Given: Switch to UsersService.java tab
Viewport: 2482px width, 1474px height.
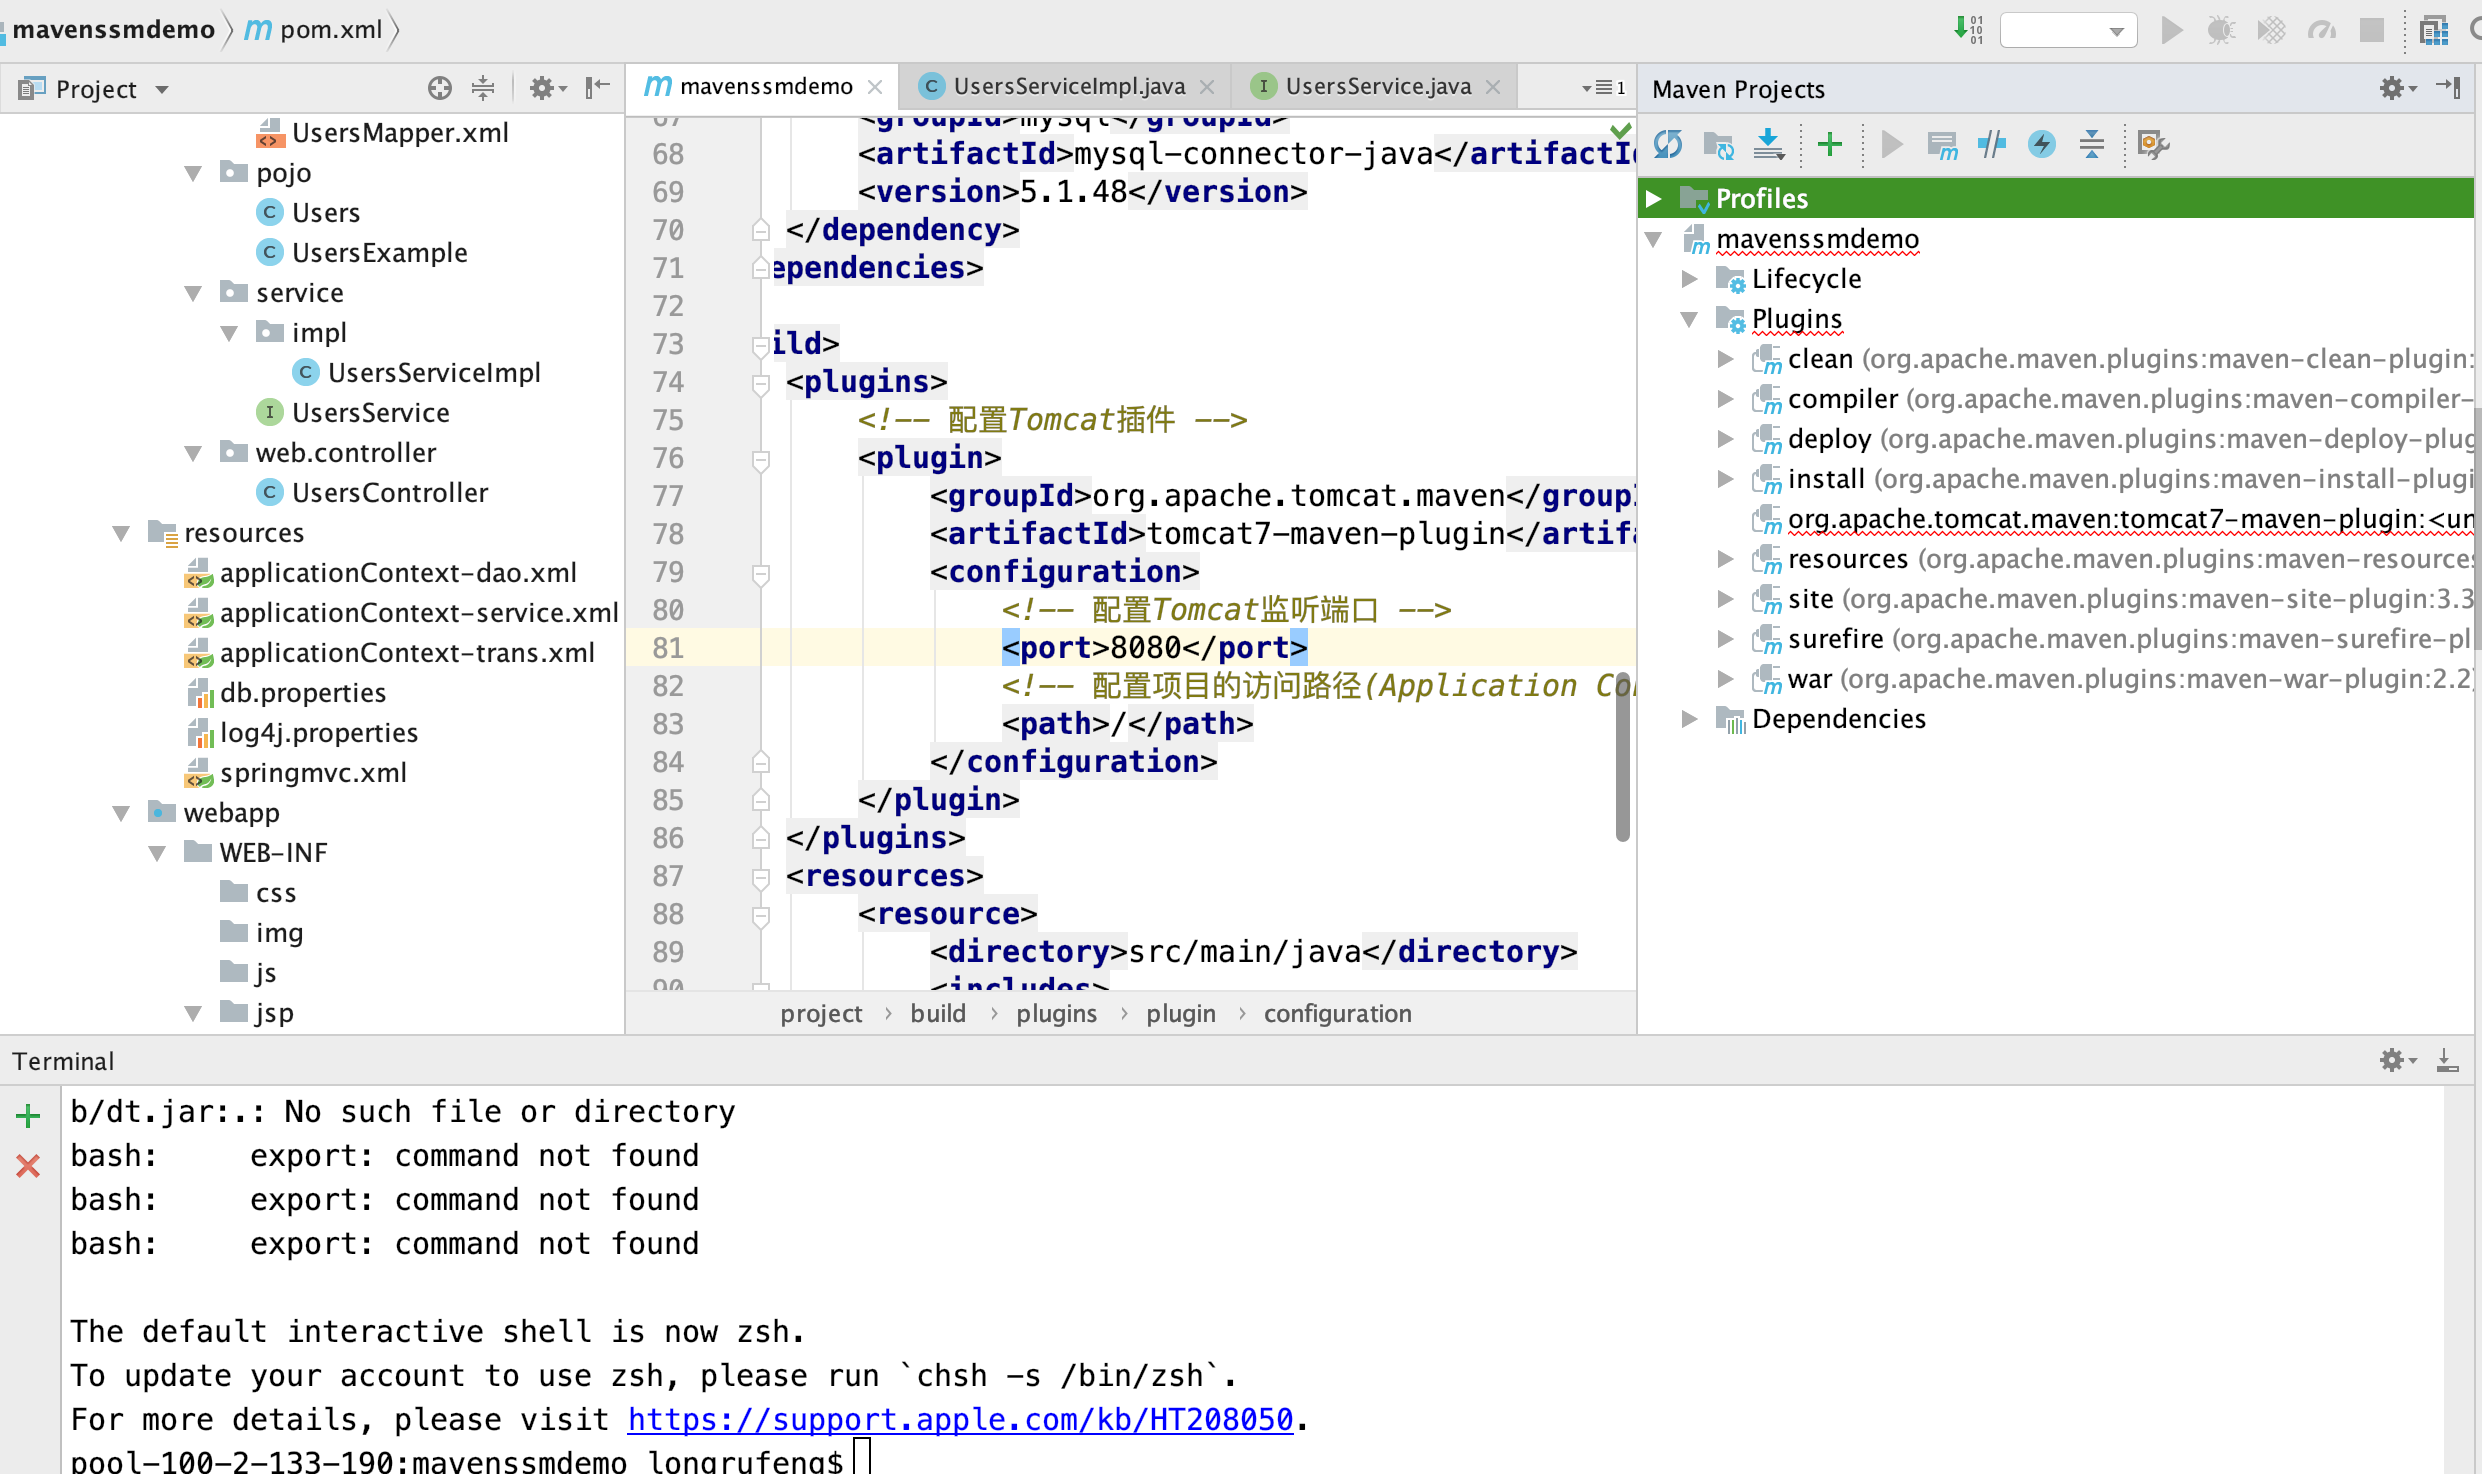Looking at the screenshot, I should 1376,86.
